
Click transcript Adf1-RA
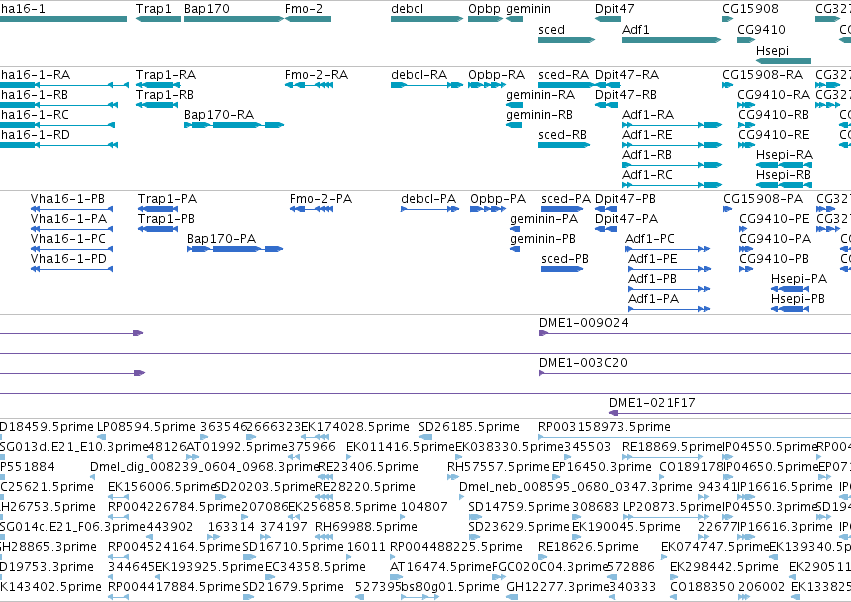[x=672, y=125]
